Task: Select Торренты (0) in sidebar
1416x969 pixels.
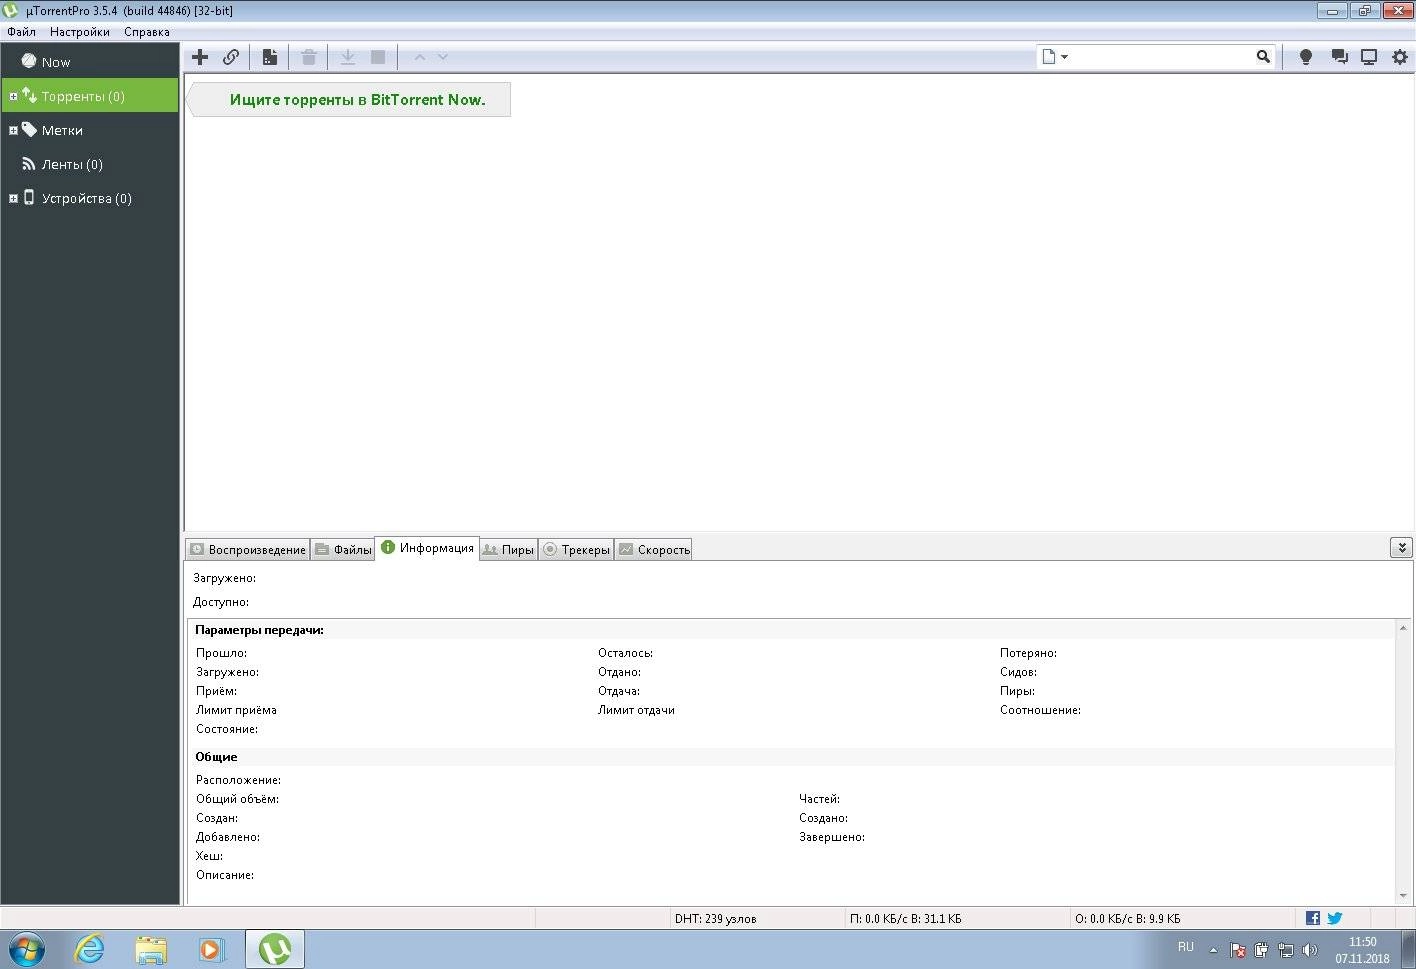Action: pyautogui.click(x=90, y=96)
